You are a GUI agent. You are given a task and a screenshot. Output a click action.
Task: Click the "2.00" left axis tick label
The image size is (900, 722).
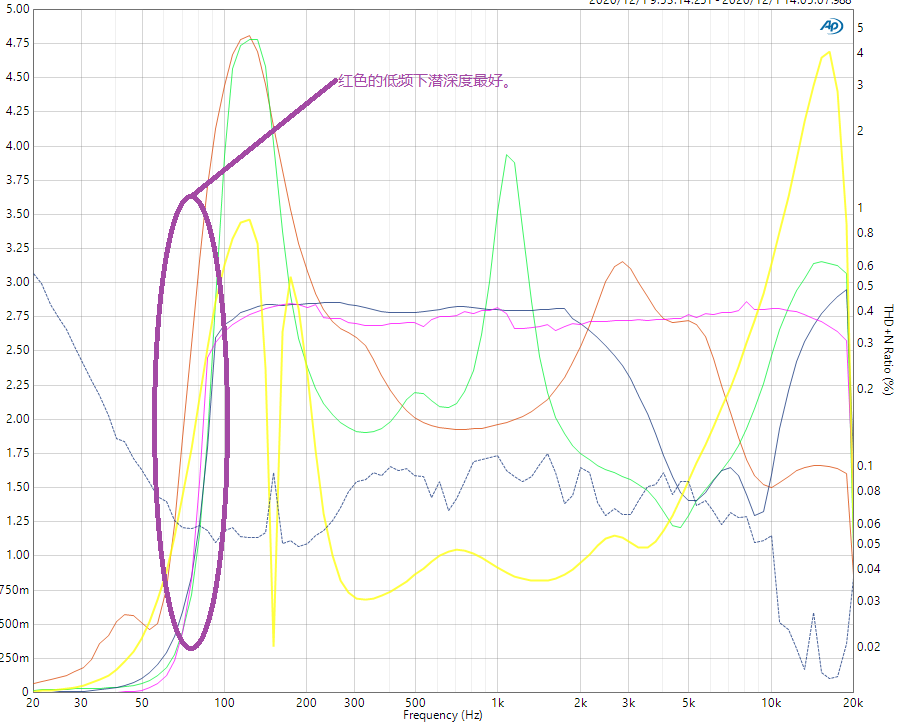17,419
